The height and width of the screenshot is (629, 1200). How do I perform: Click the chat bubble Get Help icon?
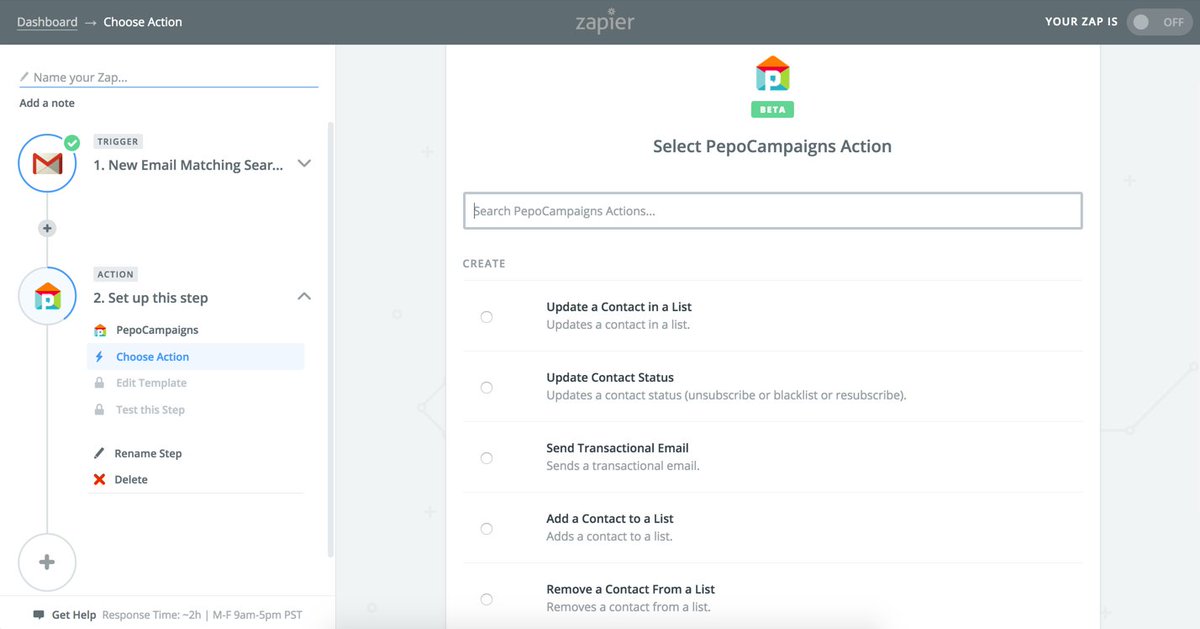[x=38, y=615]
